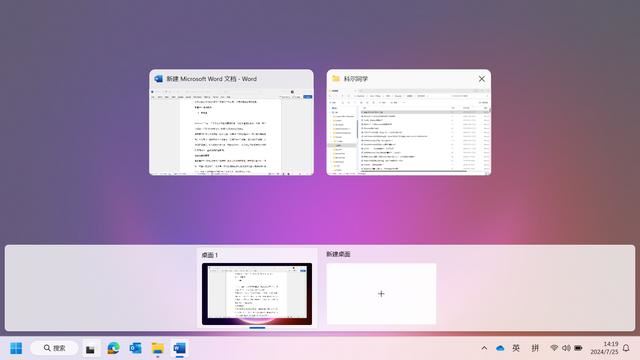Open the OneDrive cloud tray icon
640x360 pixels.
(500, 348)
